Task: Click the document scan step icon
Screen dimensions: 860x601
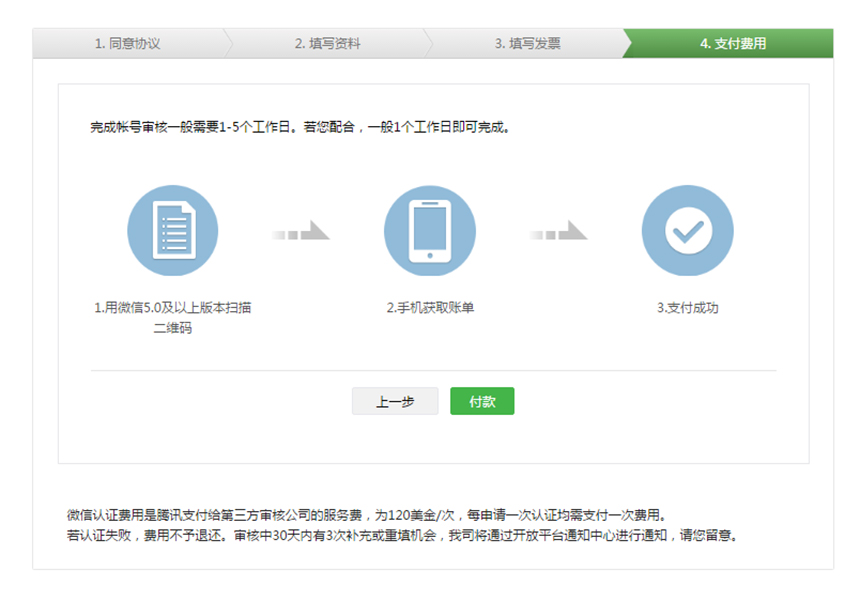Action: pos(172,231)
